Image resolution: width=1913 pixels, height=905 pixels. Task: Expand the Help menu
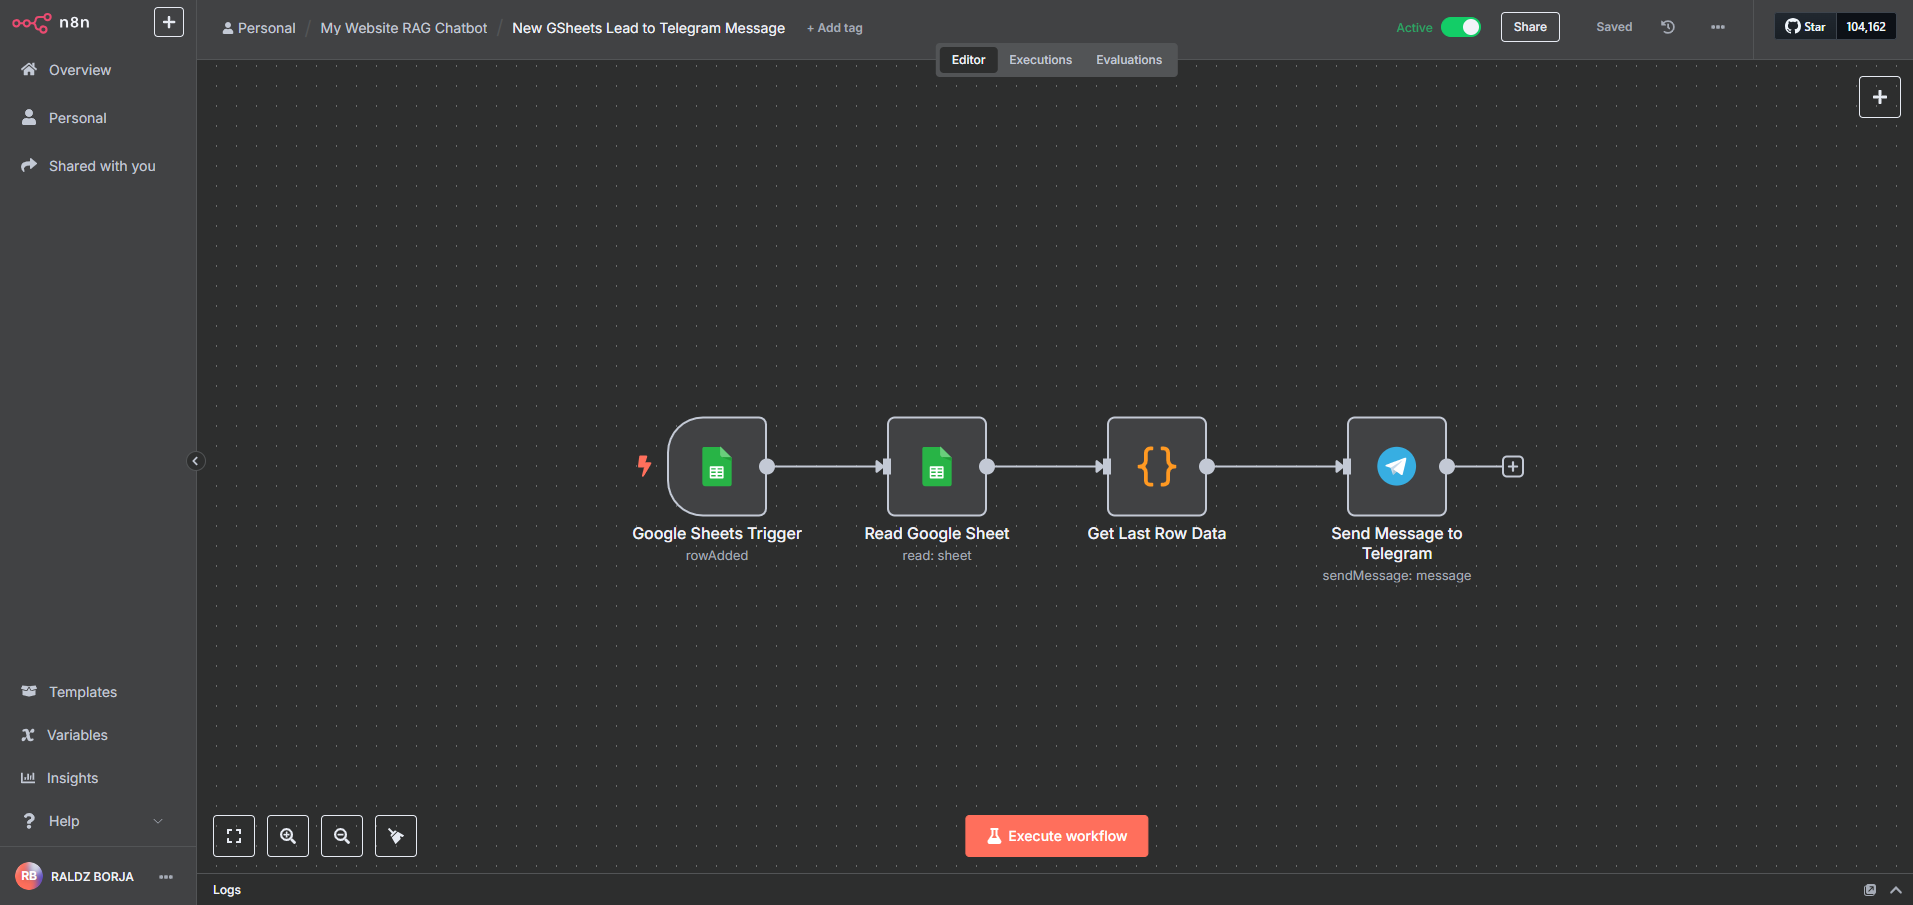click(x=92, y=821)
